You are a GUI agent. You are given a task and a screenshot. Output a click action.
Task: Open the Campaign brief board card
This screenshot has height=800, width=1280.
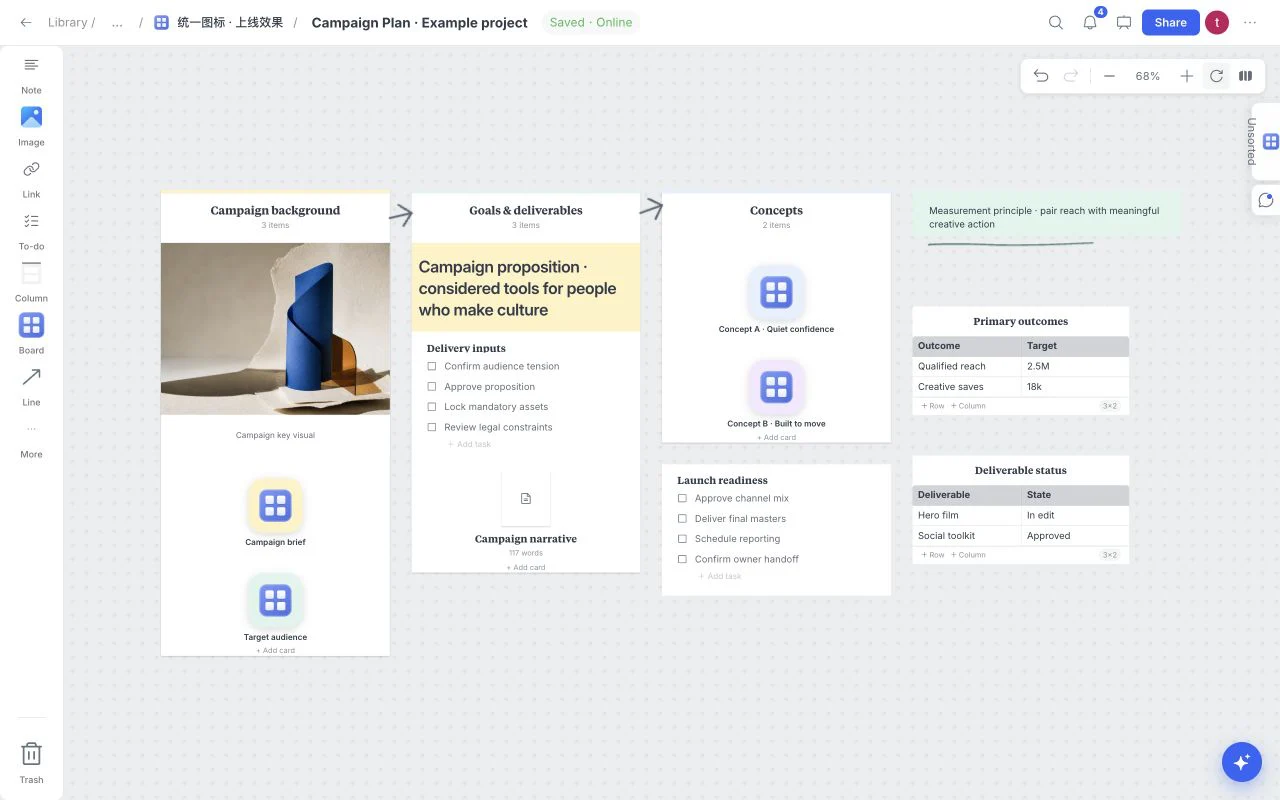pos(275,506)
